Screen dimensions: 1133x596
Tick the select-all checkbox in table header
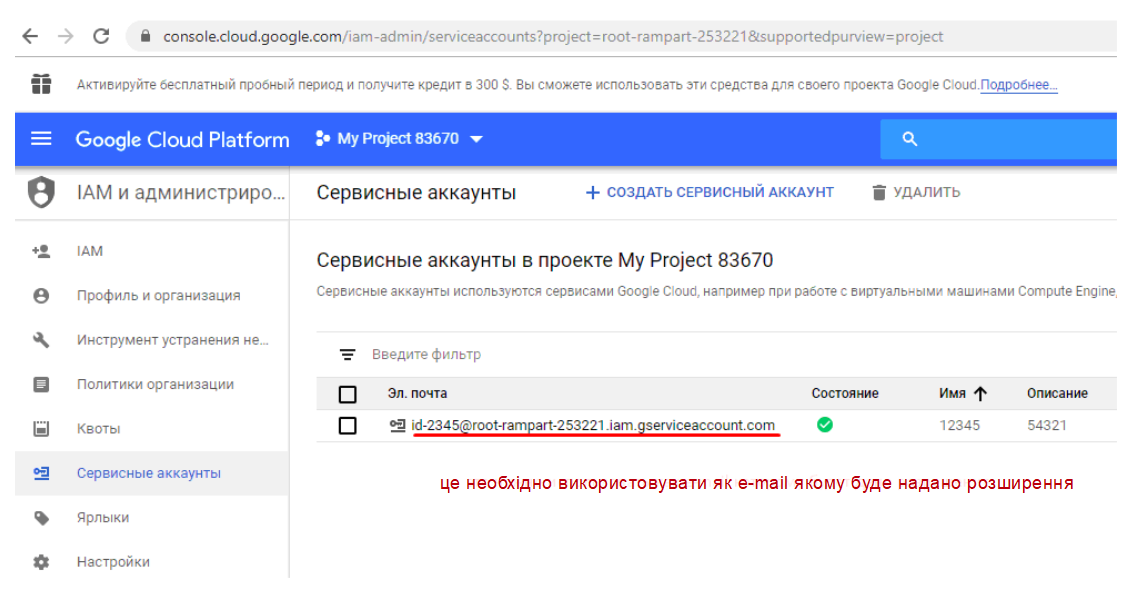pos(348,394)
